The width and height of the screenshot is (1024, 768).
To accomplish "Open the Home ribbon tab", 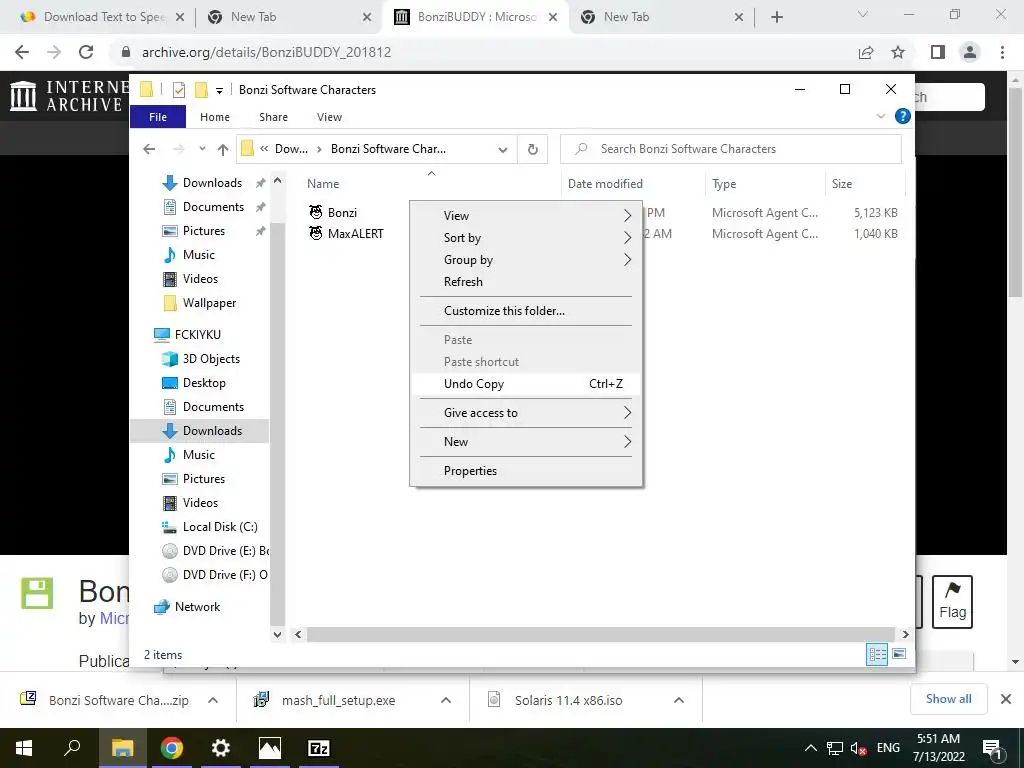I will pyautogui.click(x=215, y=117).
